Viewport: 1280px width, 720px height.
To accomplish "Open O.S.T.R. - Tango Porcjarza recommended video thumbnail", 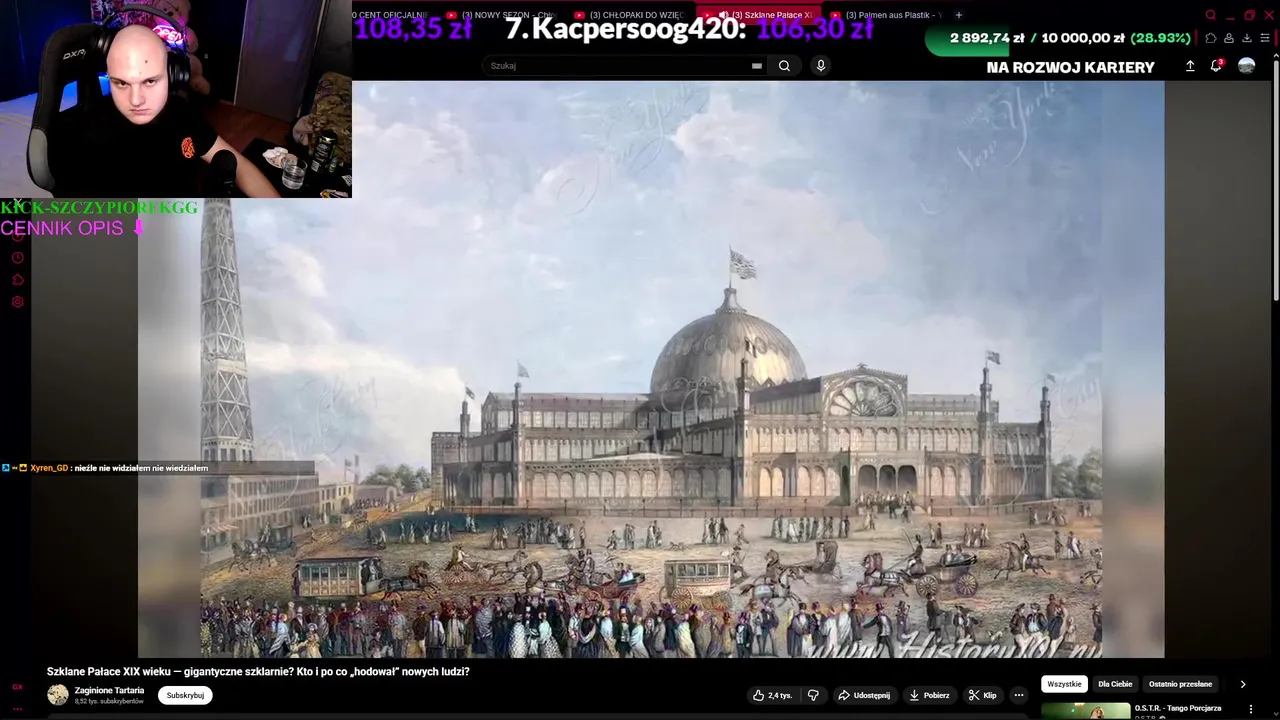I will 1086,711.
